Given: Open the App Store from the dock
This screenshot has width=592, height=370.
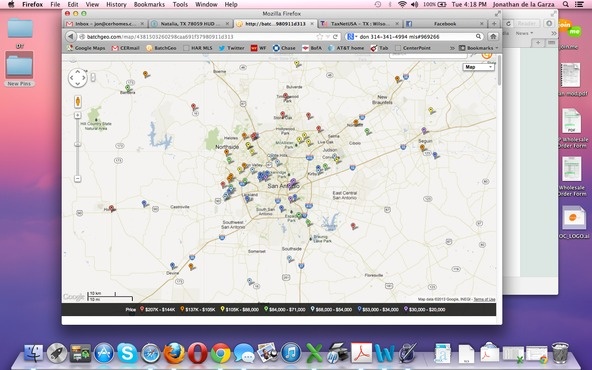Looking at the screenshot, I should point(104,353).
